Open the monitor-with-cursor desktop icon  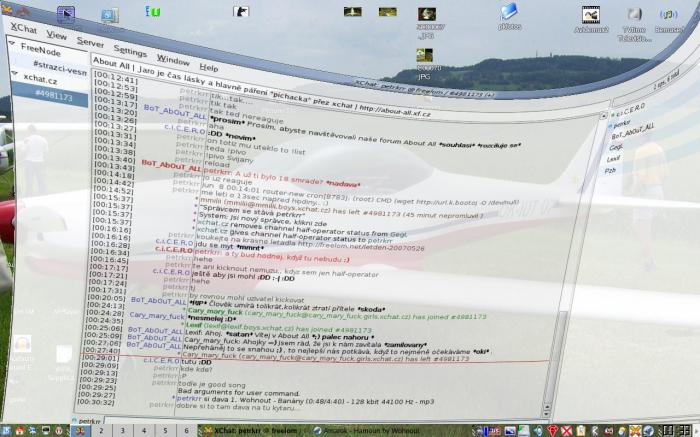[66, 15]
